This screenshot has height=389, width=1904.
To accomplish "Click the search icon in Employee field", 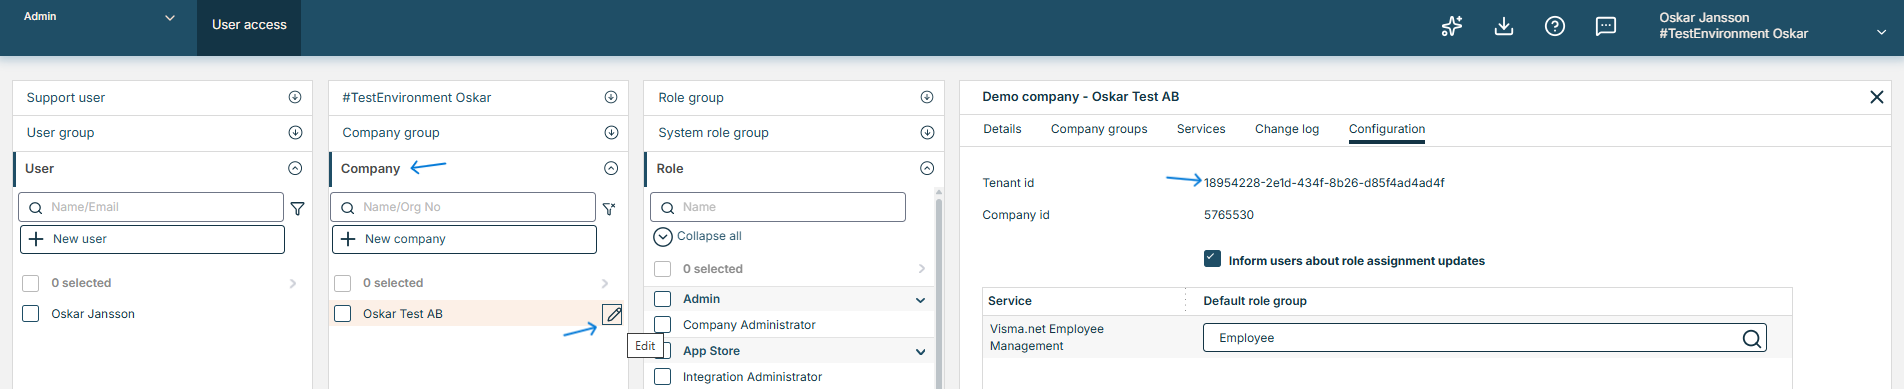I will (x=1752, y=338).
